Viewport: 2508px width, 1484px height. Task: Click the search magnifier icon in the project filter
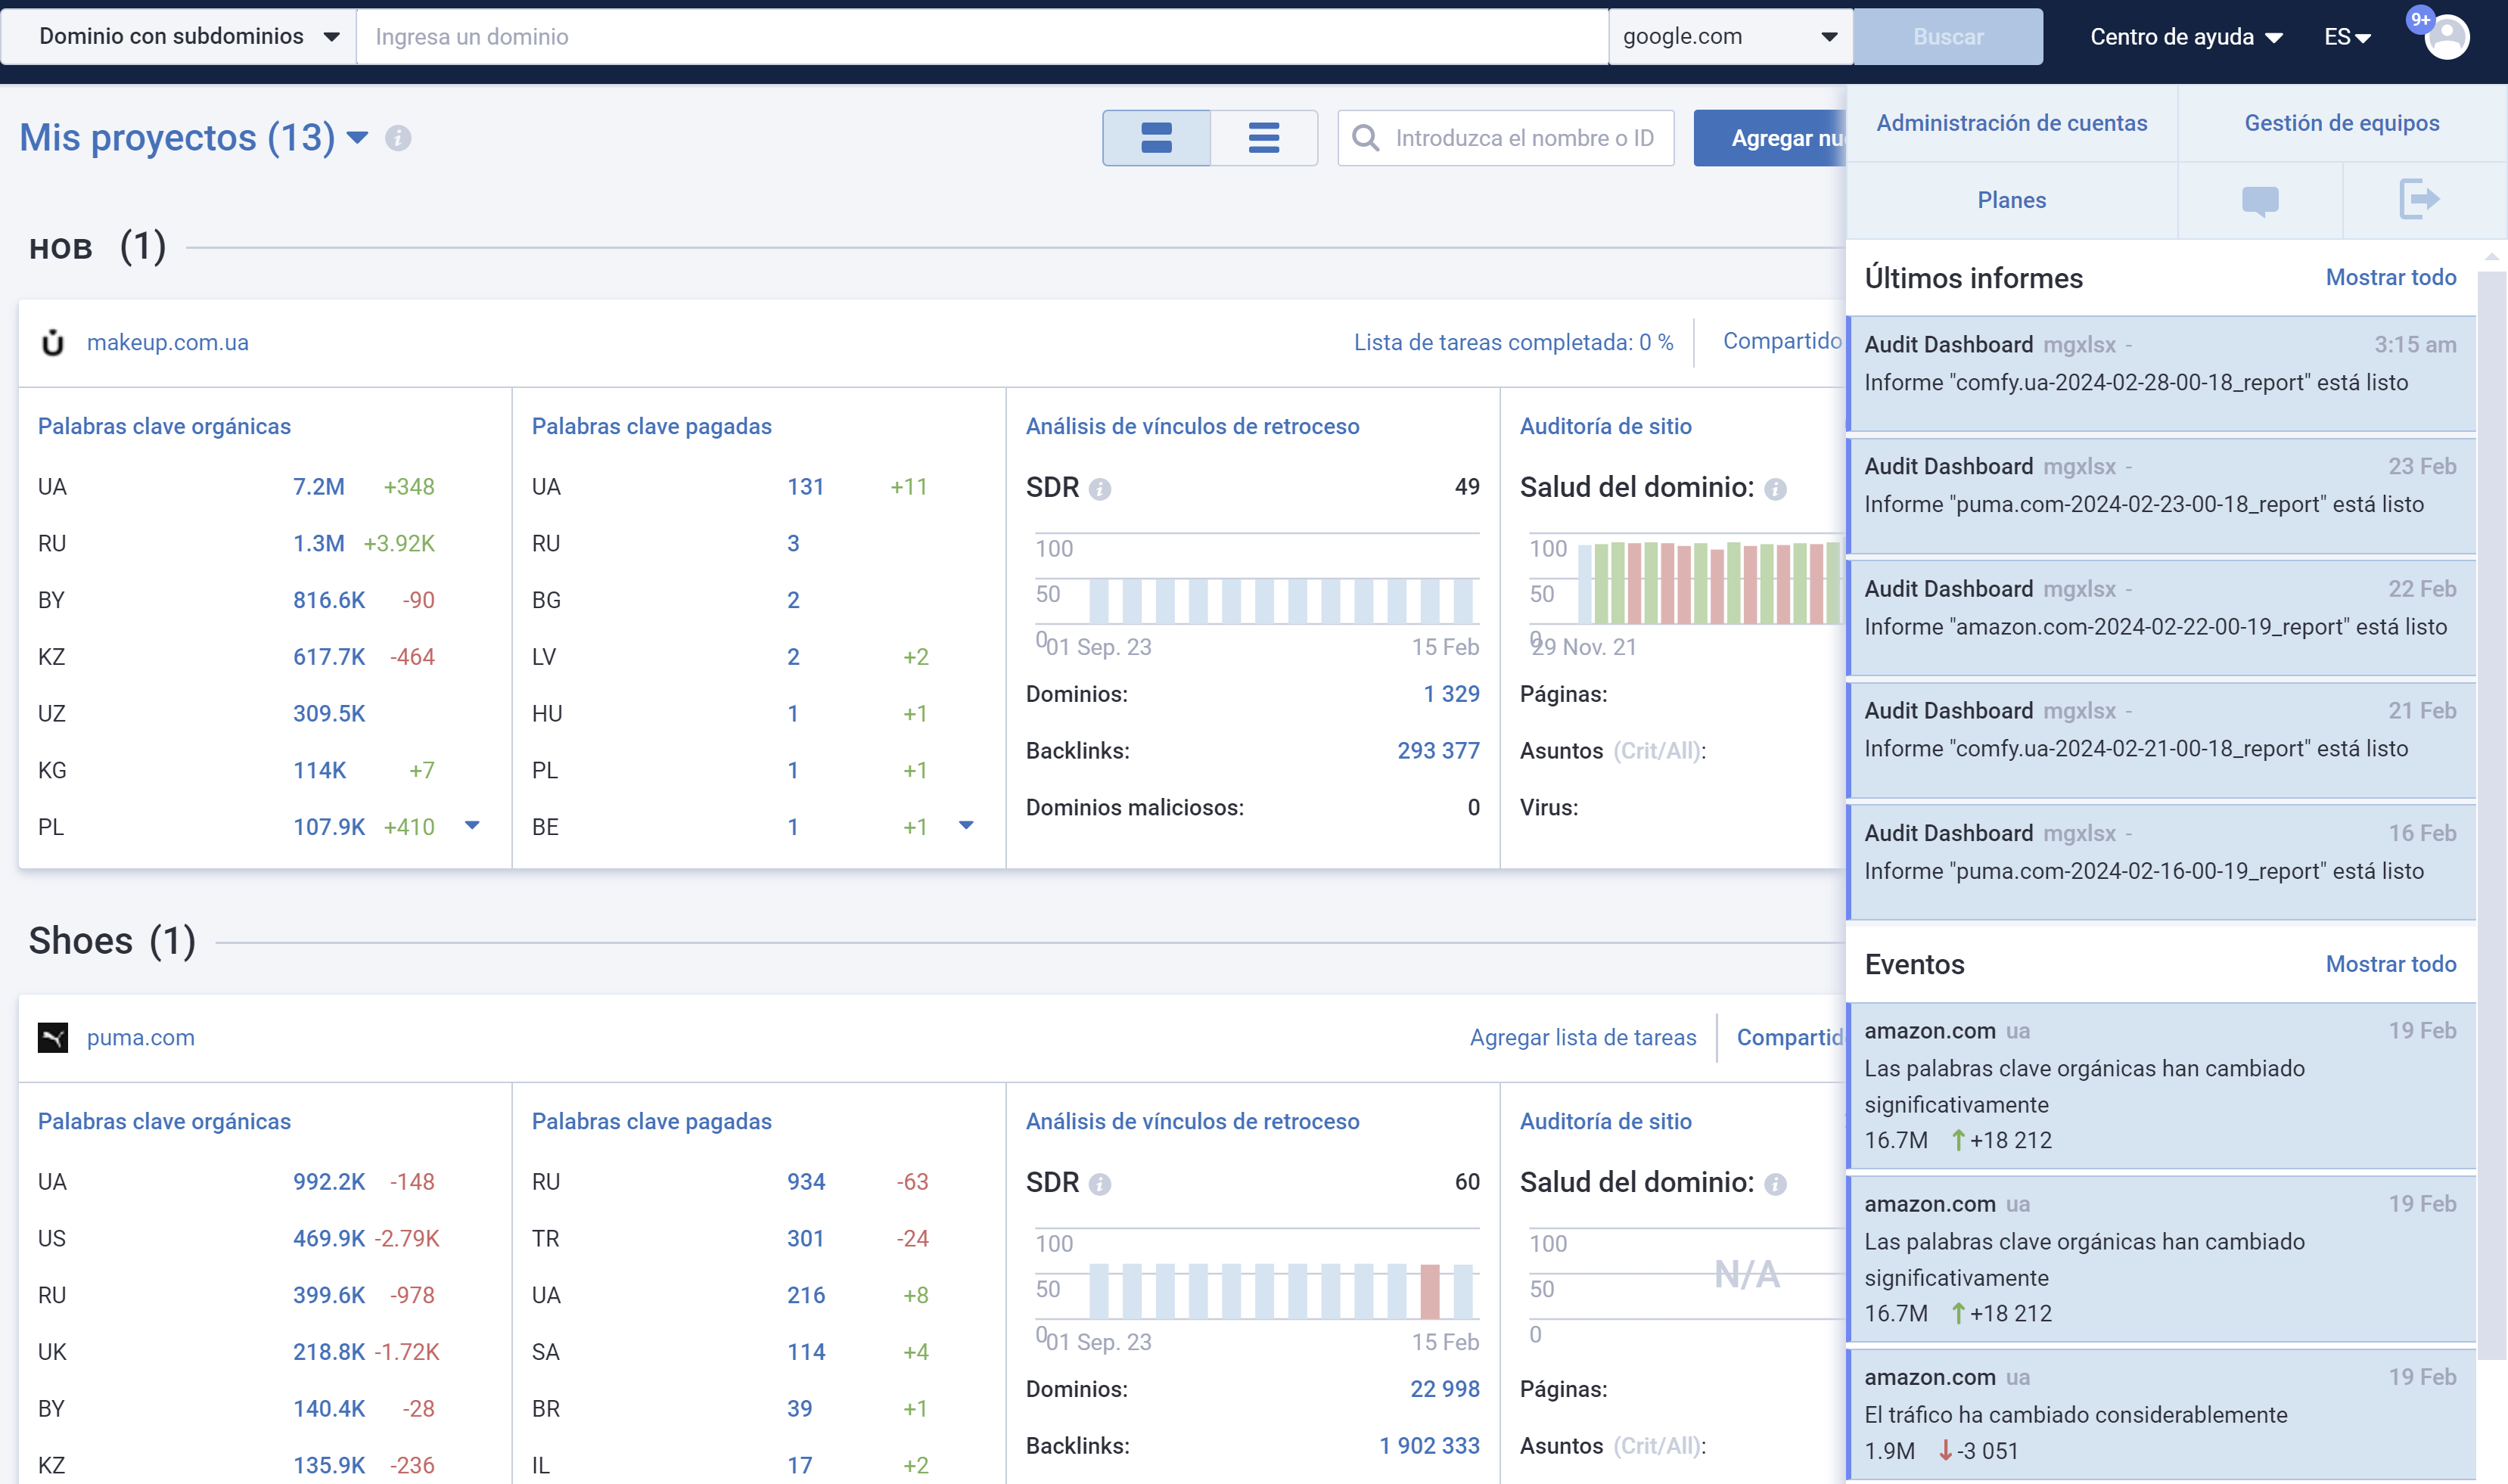1365,138
